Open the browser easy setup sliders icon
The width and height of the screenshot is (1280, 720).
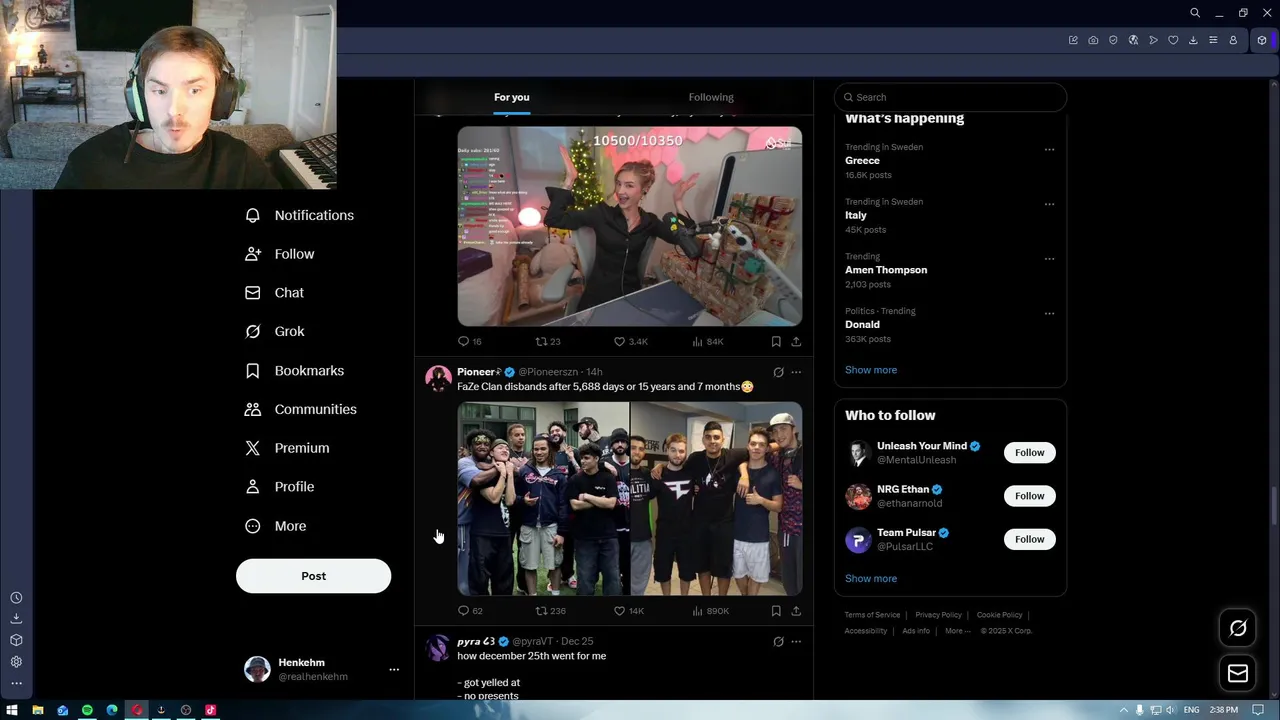pyautogui.click(x=1213, y=40)
